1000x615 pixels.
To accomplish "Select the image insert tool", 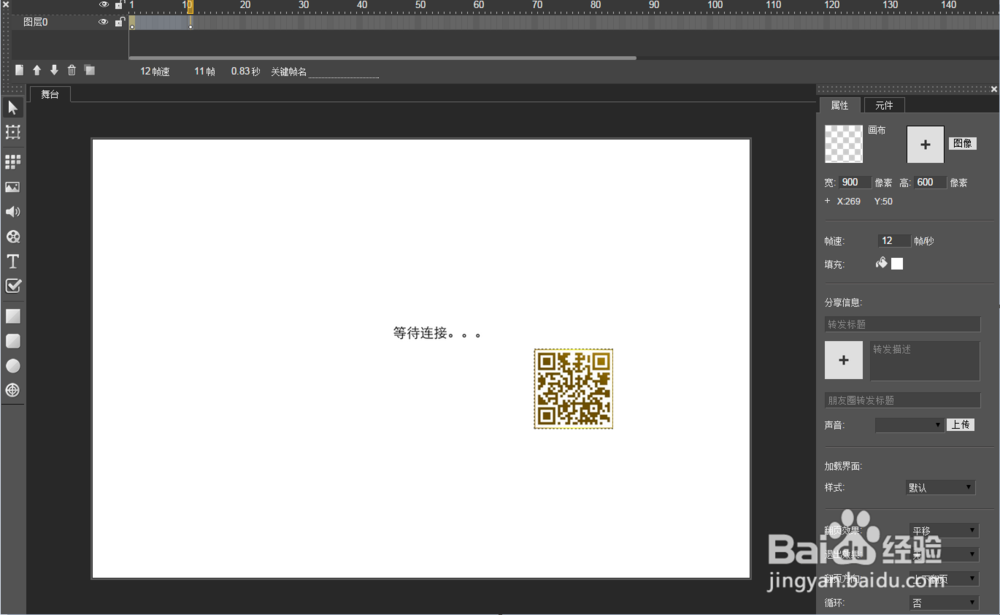I will pos(12,186).
